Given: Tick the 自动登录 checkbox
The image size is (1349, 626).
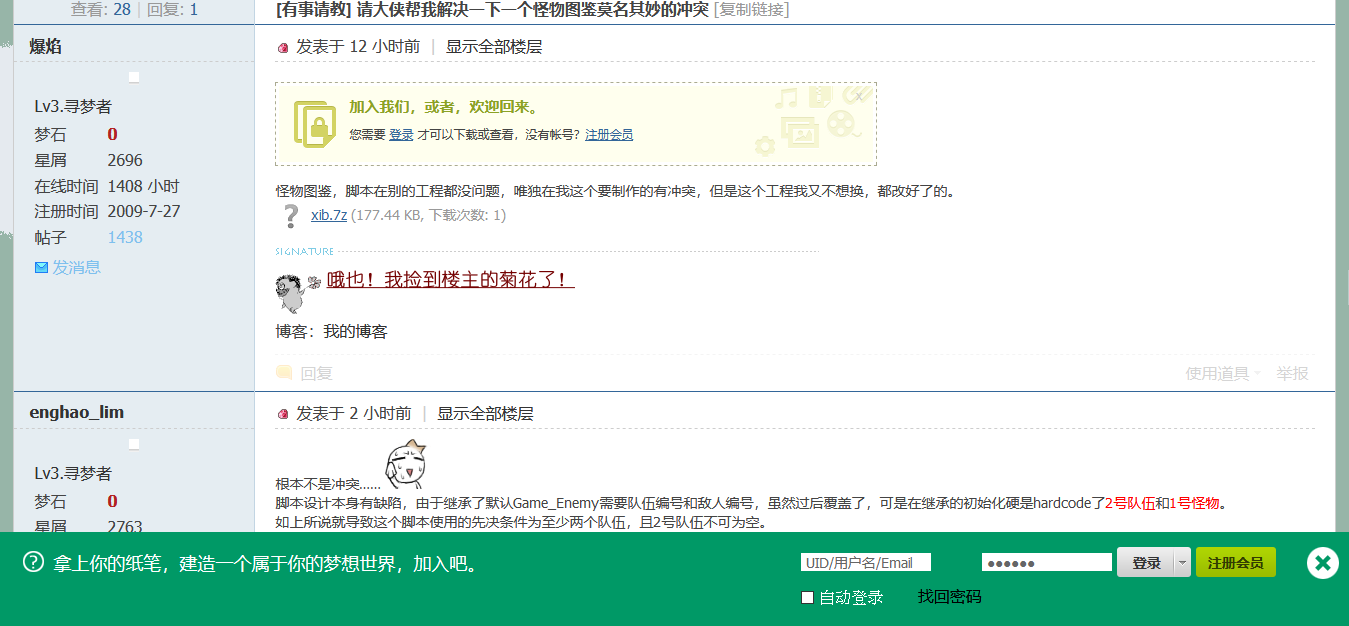Looking at the screenshot, I should pos(808,598).
